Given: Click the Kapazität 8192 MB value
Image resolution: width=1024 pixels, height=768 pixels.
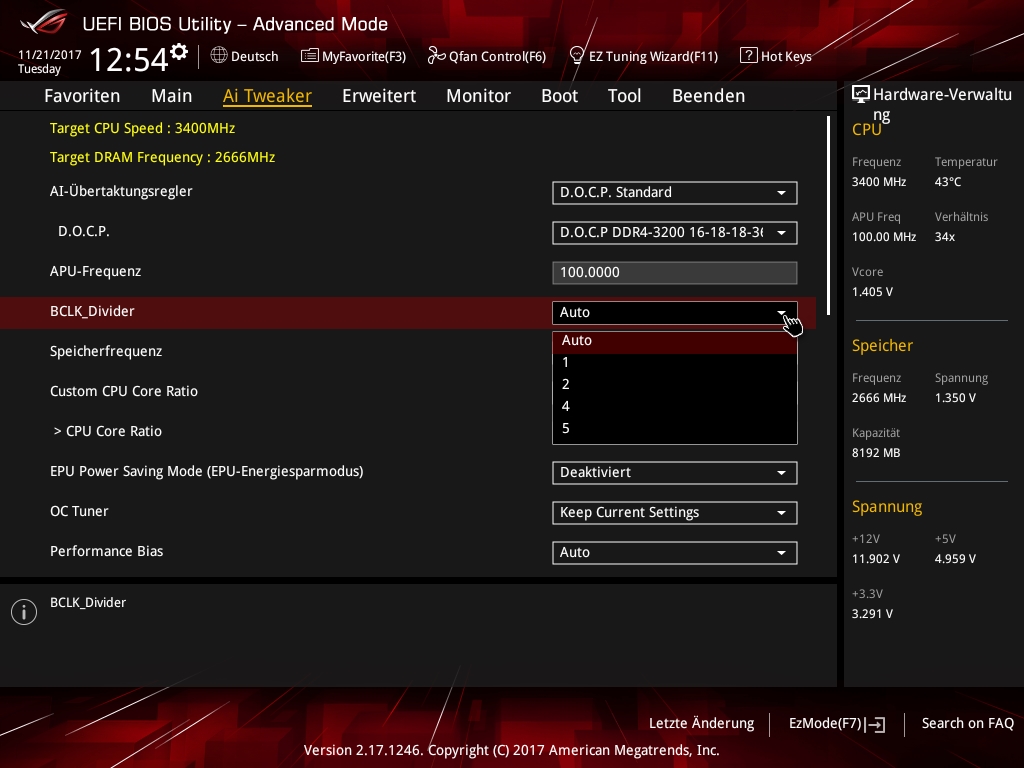Looking at the screenshot, I should pyautogui.click(x=876, y=453).
